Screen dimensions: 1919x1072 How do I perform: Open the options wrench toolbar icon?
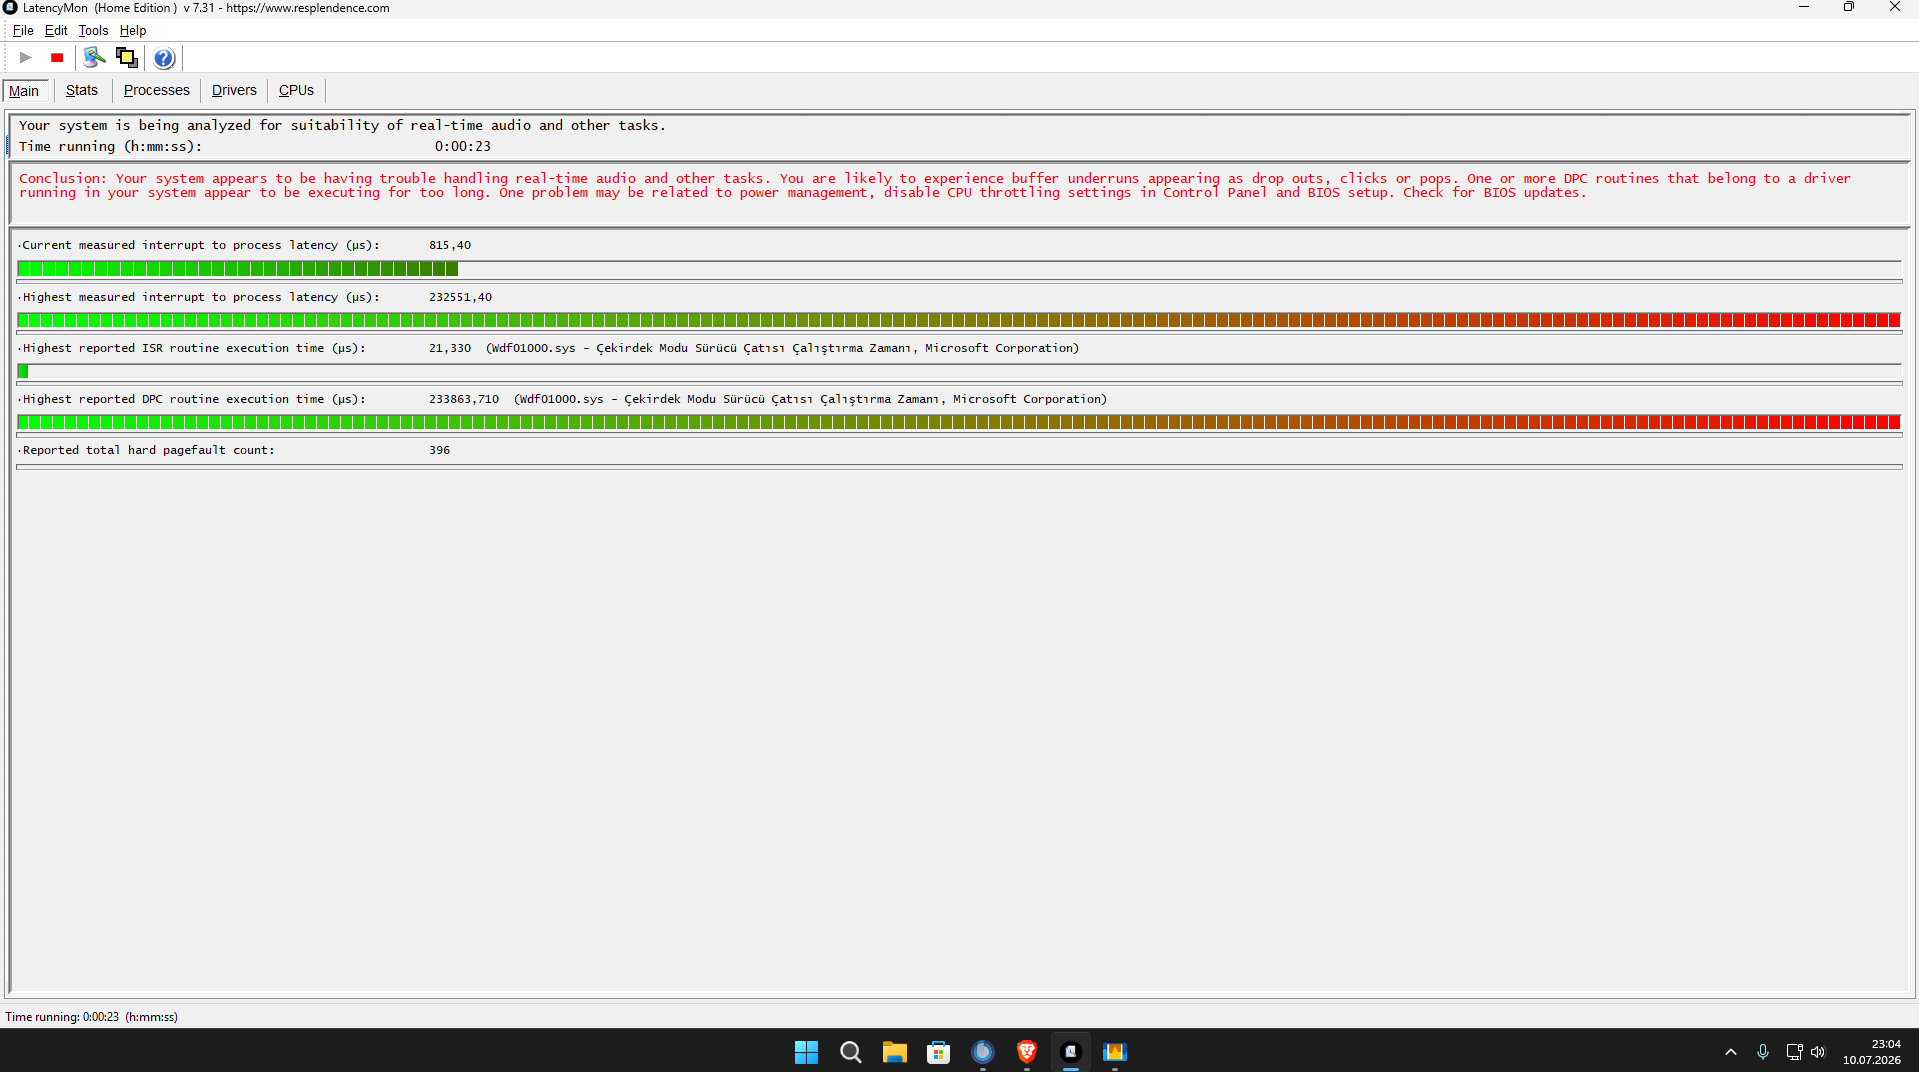(x=94, y=58)
